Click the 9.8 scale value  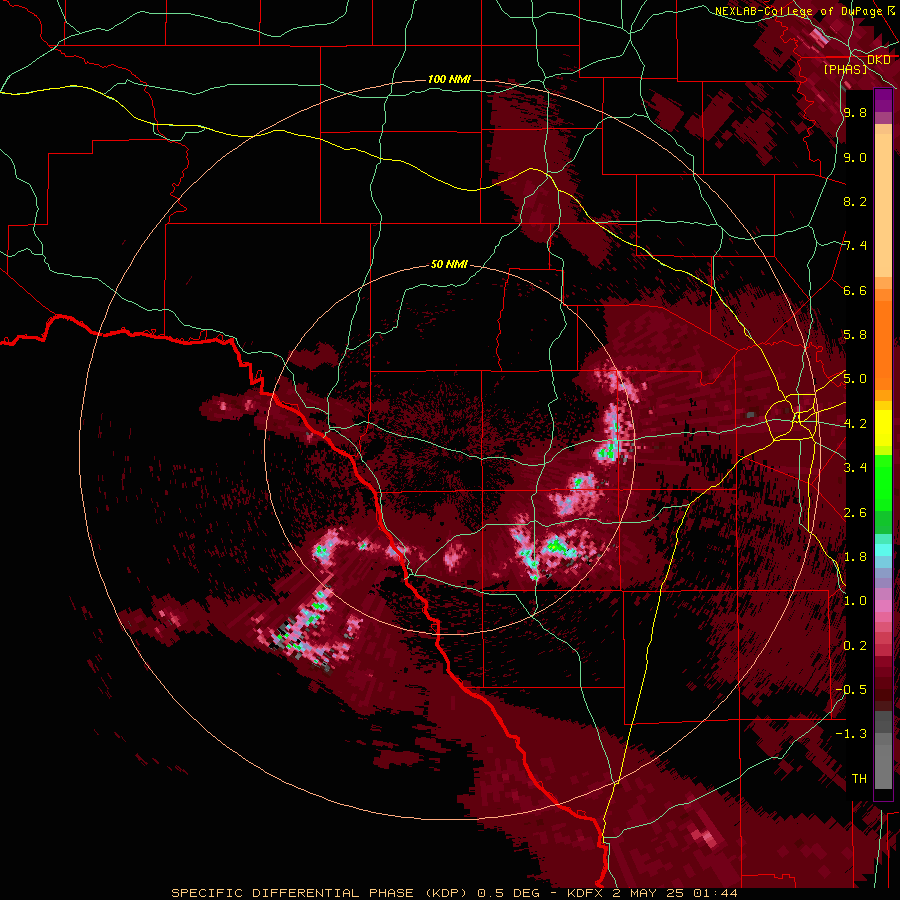coord(855,113)
